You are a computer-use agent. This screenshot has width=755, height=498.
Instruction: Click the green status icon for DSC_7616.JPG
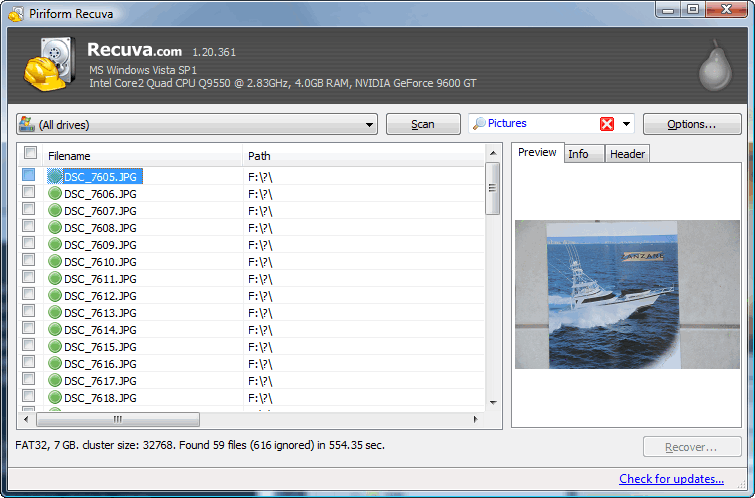coord(55,363)
